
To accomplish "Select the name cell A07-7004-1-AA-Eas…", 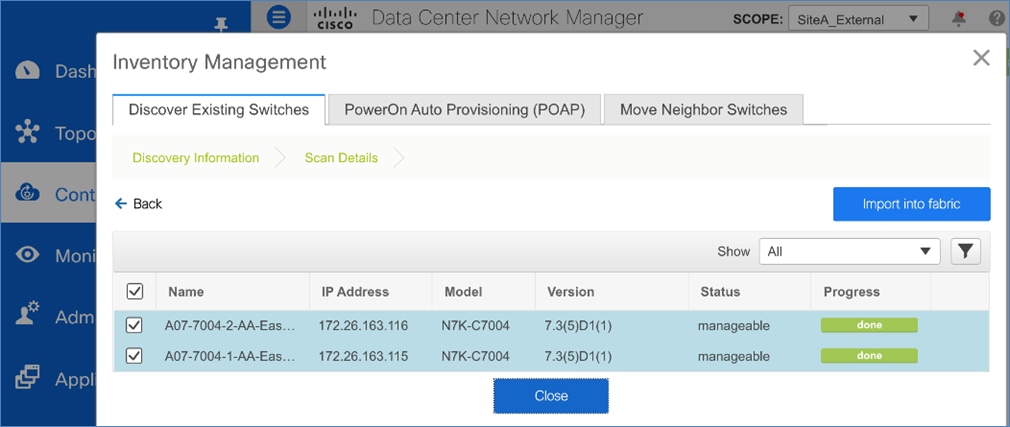I will [x=230, y=356].
